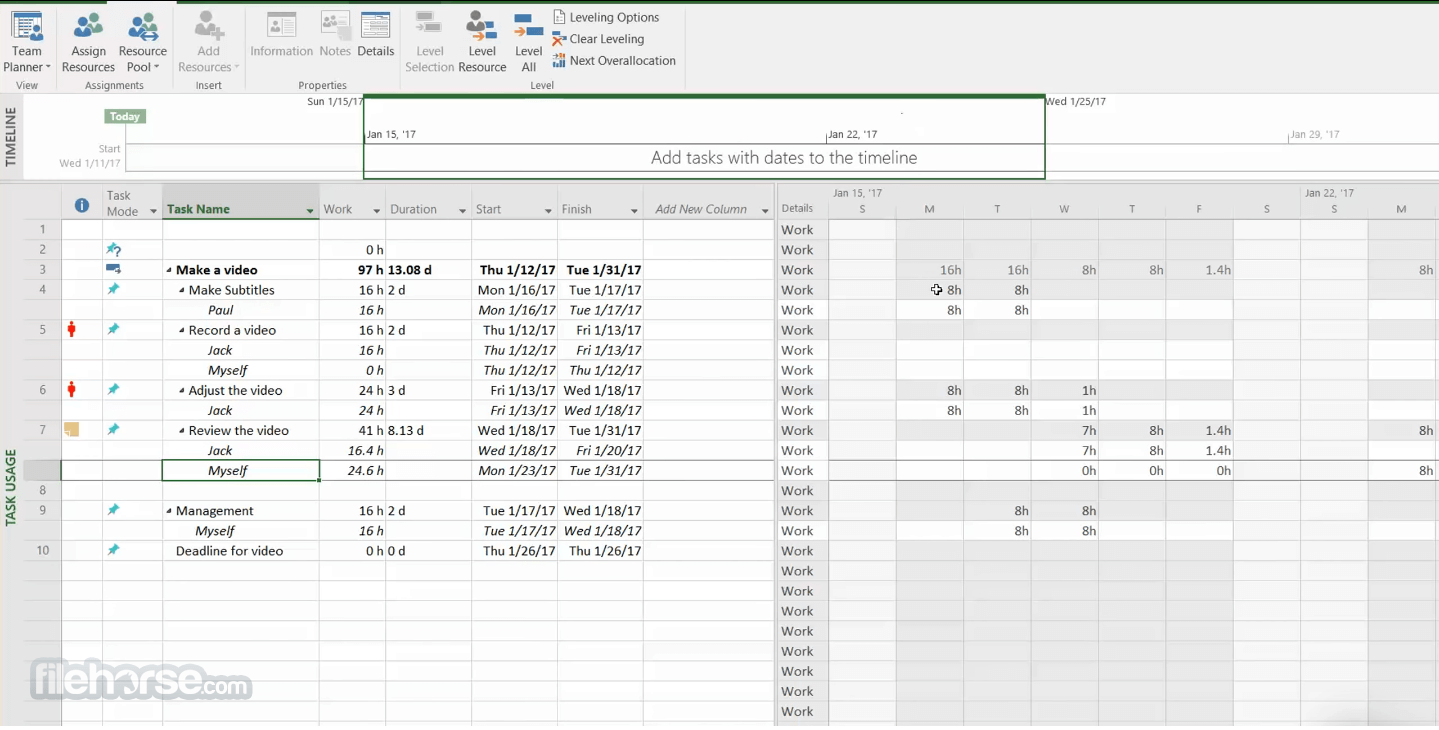Select the Paul assignment row
This screenshot has height=730, width=1439.
[240, 310]
